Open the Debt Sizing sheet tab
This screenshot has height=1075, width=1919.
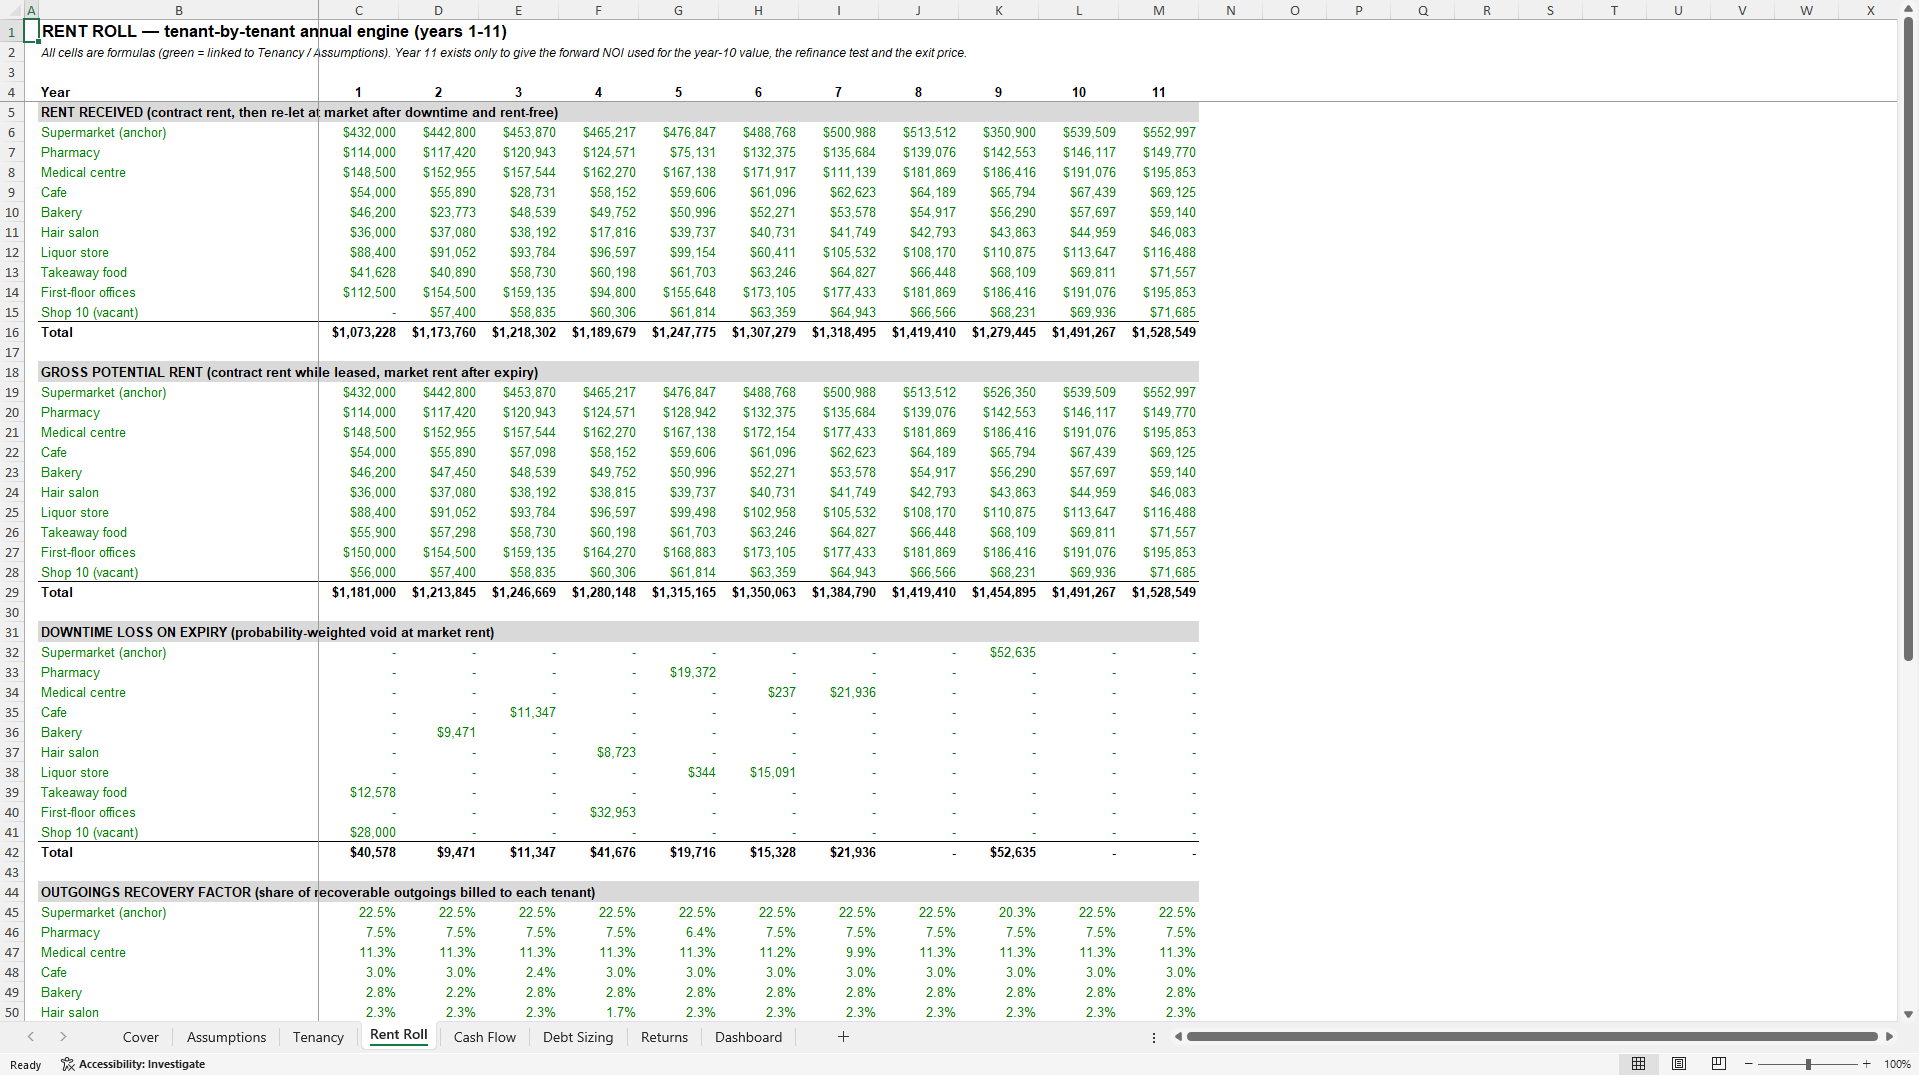coord(577,1037)
